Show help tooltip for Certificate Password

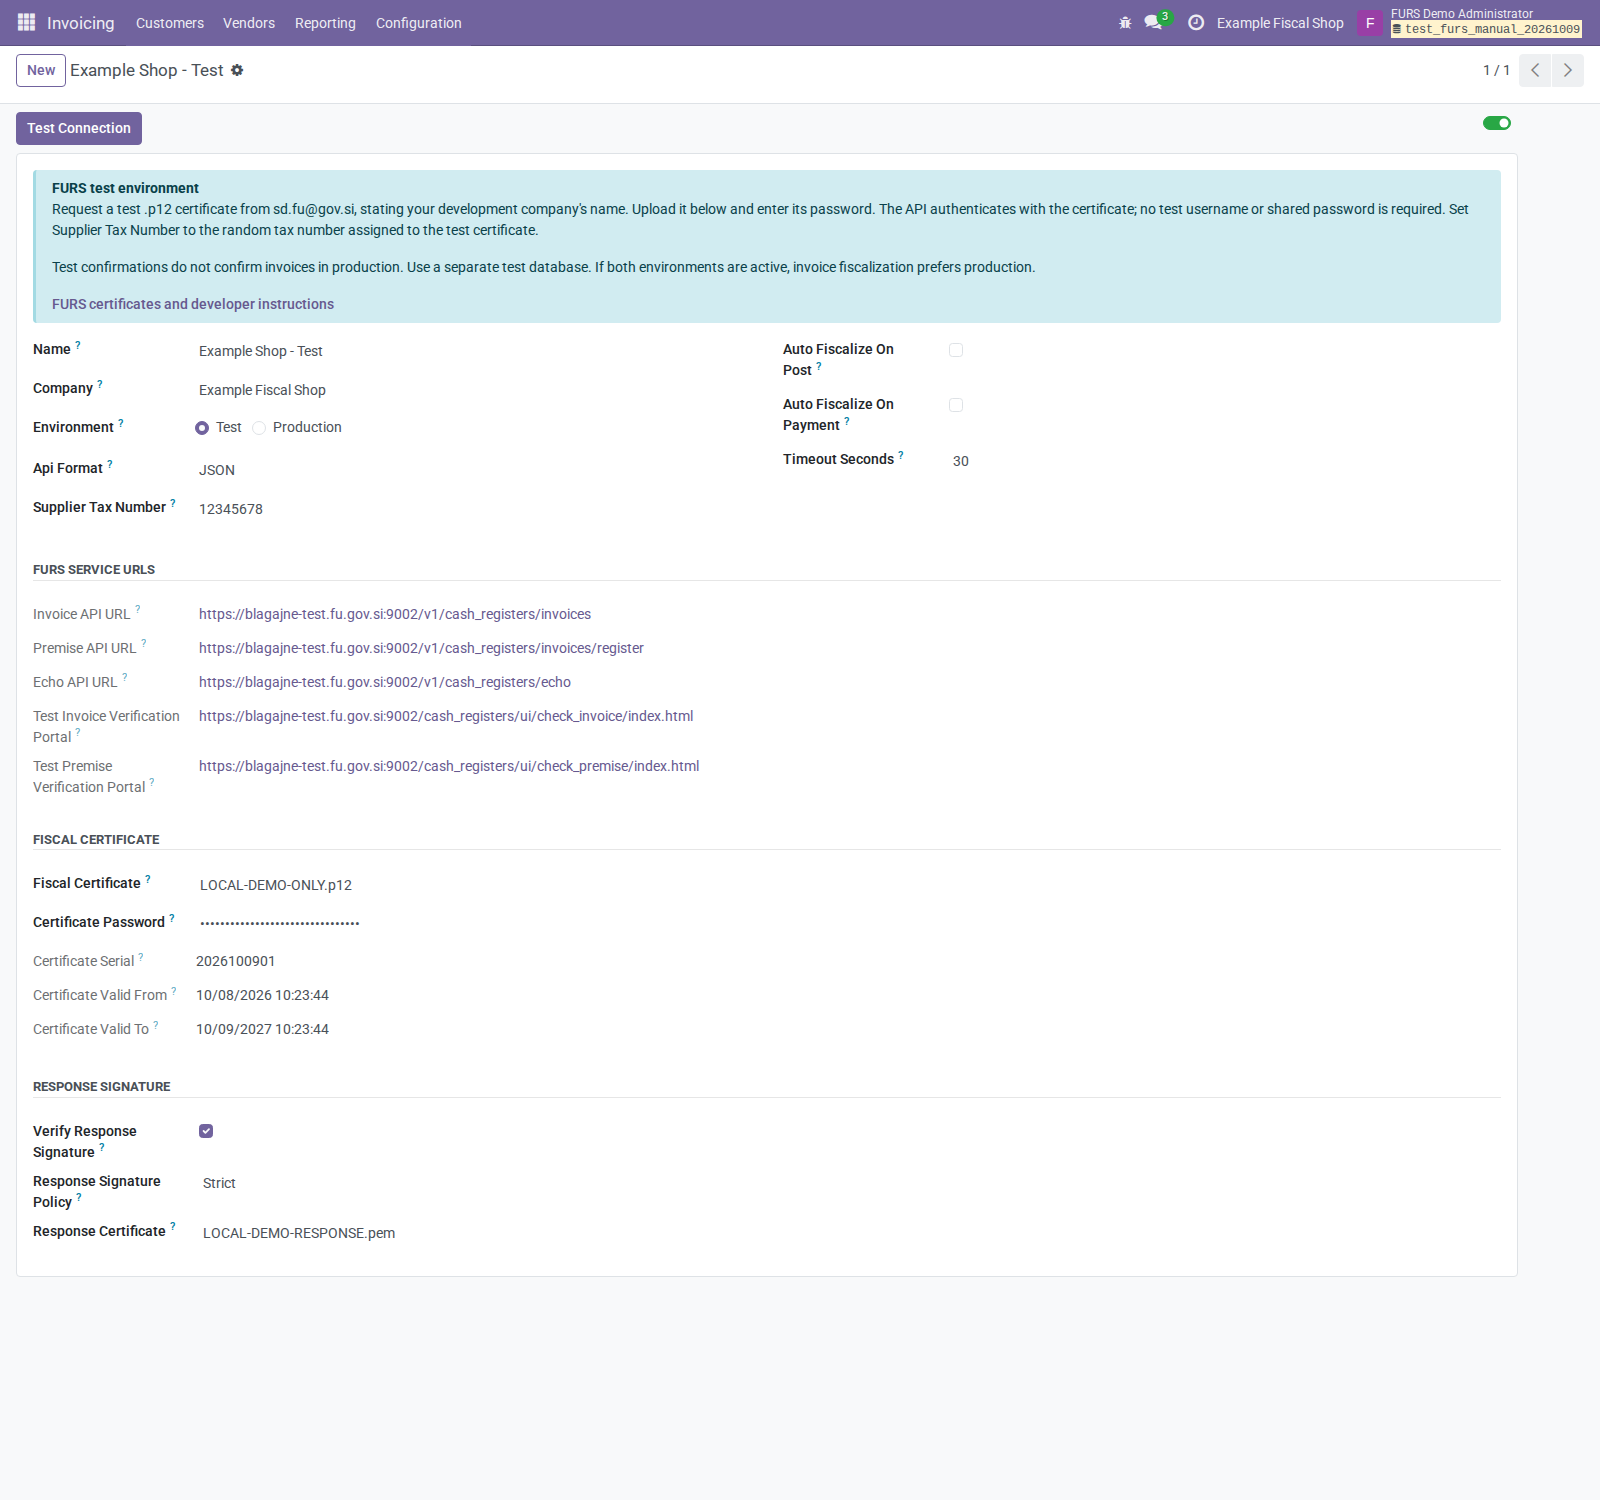pos(172,918)
